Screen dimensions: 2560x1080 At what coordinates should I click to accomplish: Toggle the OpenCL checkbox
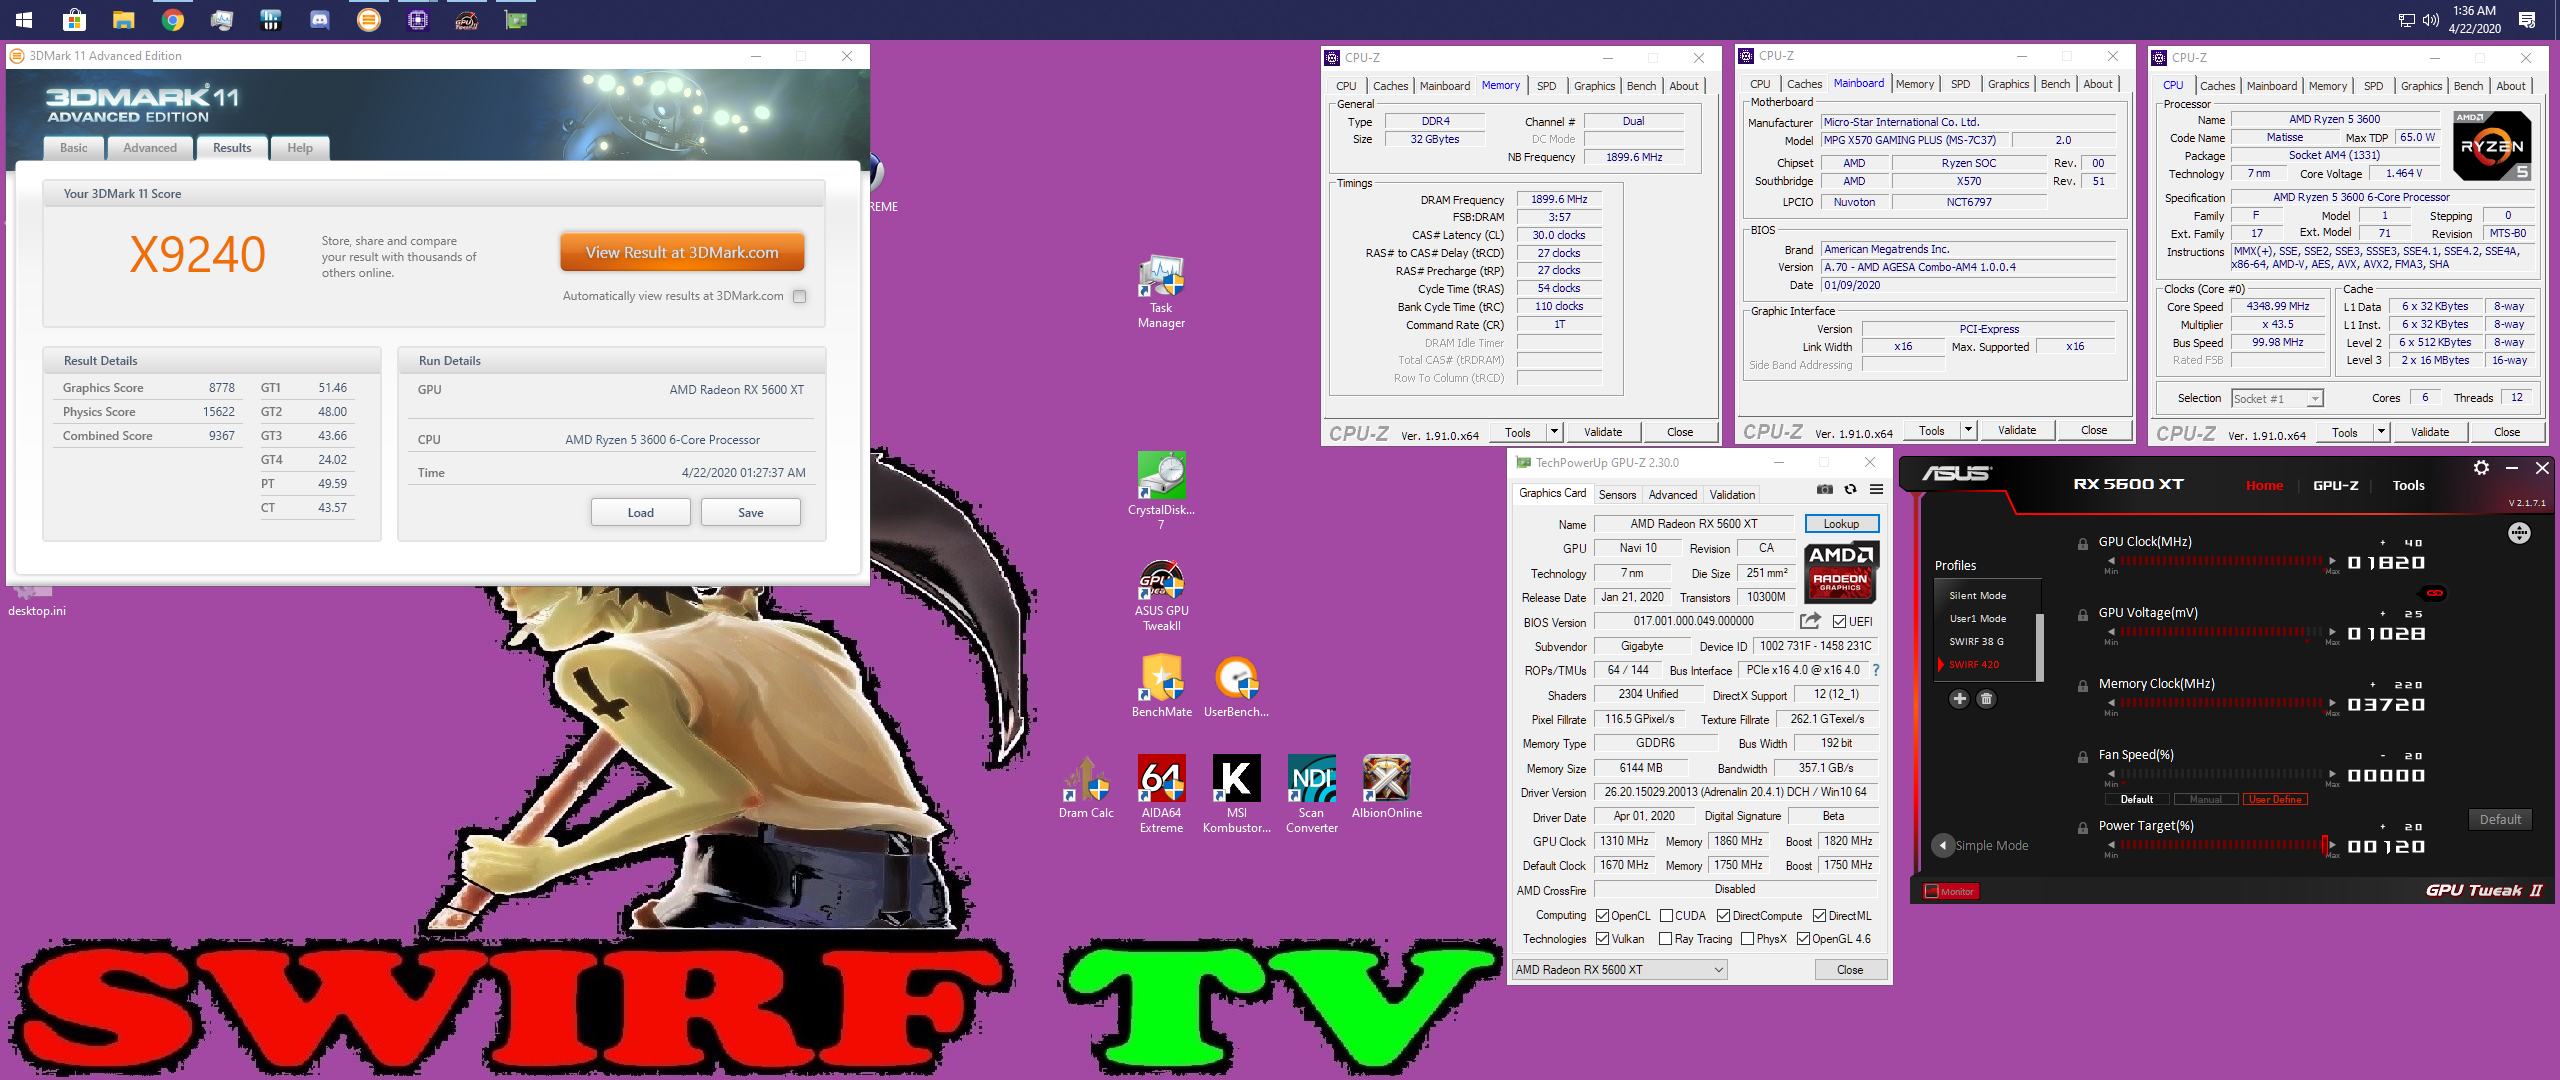click(x=1603, y=916)
